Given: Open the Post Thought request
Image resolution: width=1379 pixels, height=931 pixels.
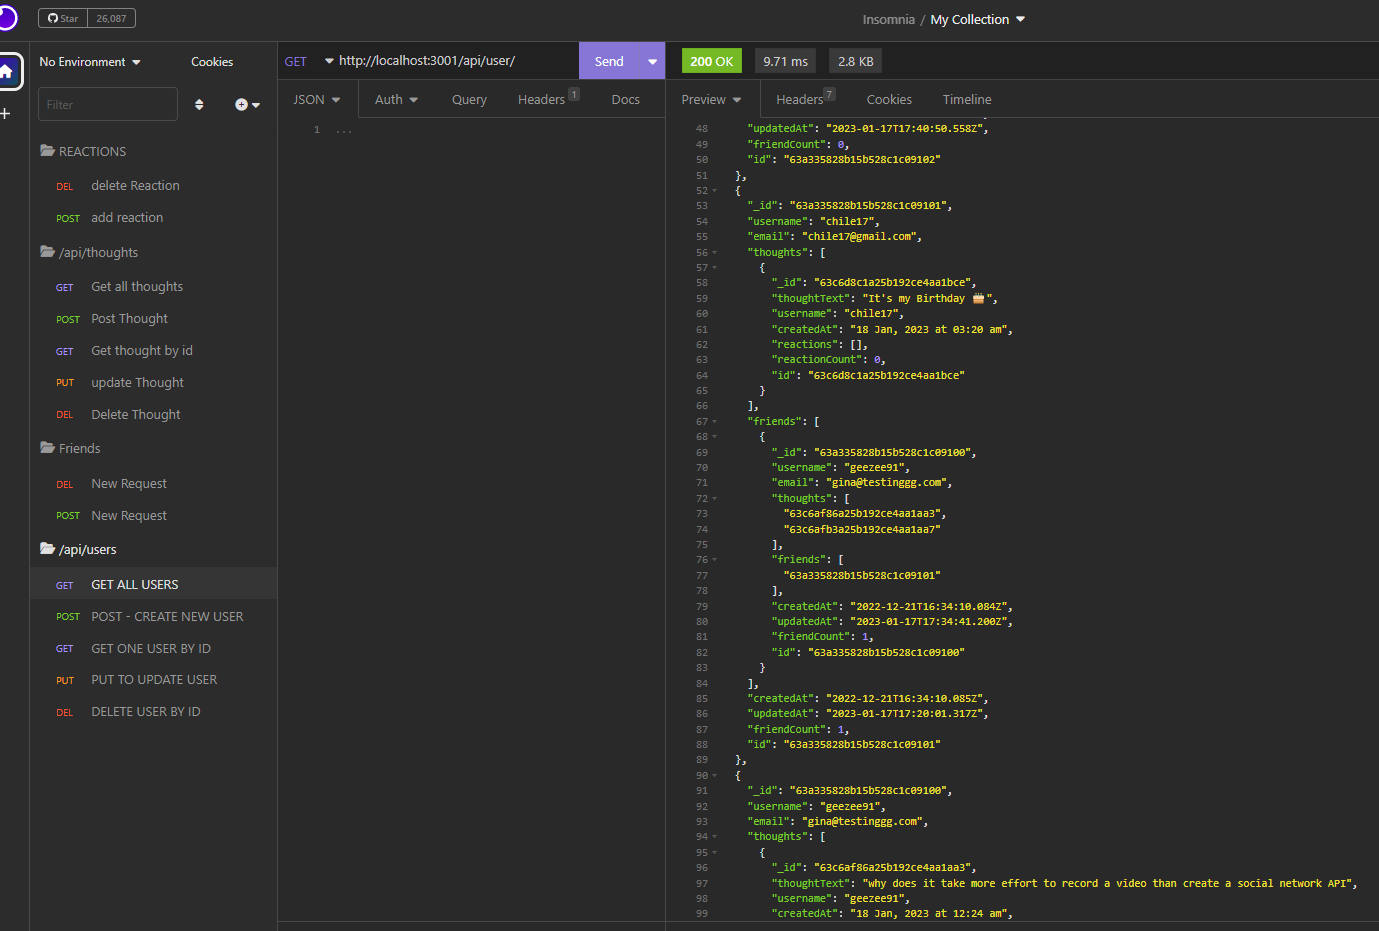Looking at the screenshot, I should coord(154,319).
